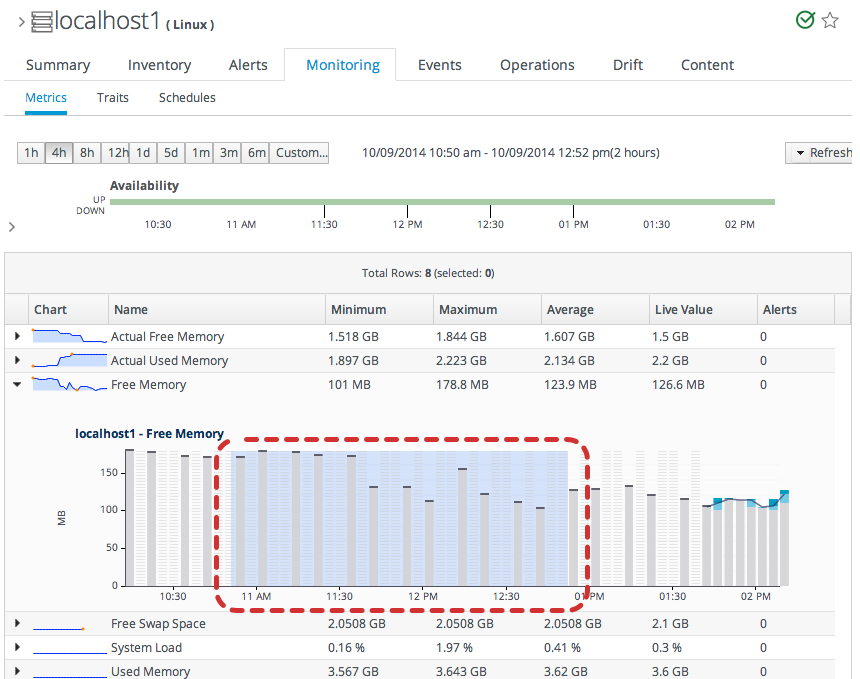This screenshot has height=679, width=860.
Task: Switch to the Traits subtab
Action: 113,98
